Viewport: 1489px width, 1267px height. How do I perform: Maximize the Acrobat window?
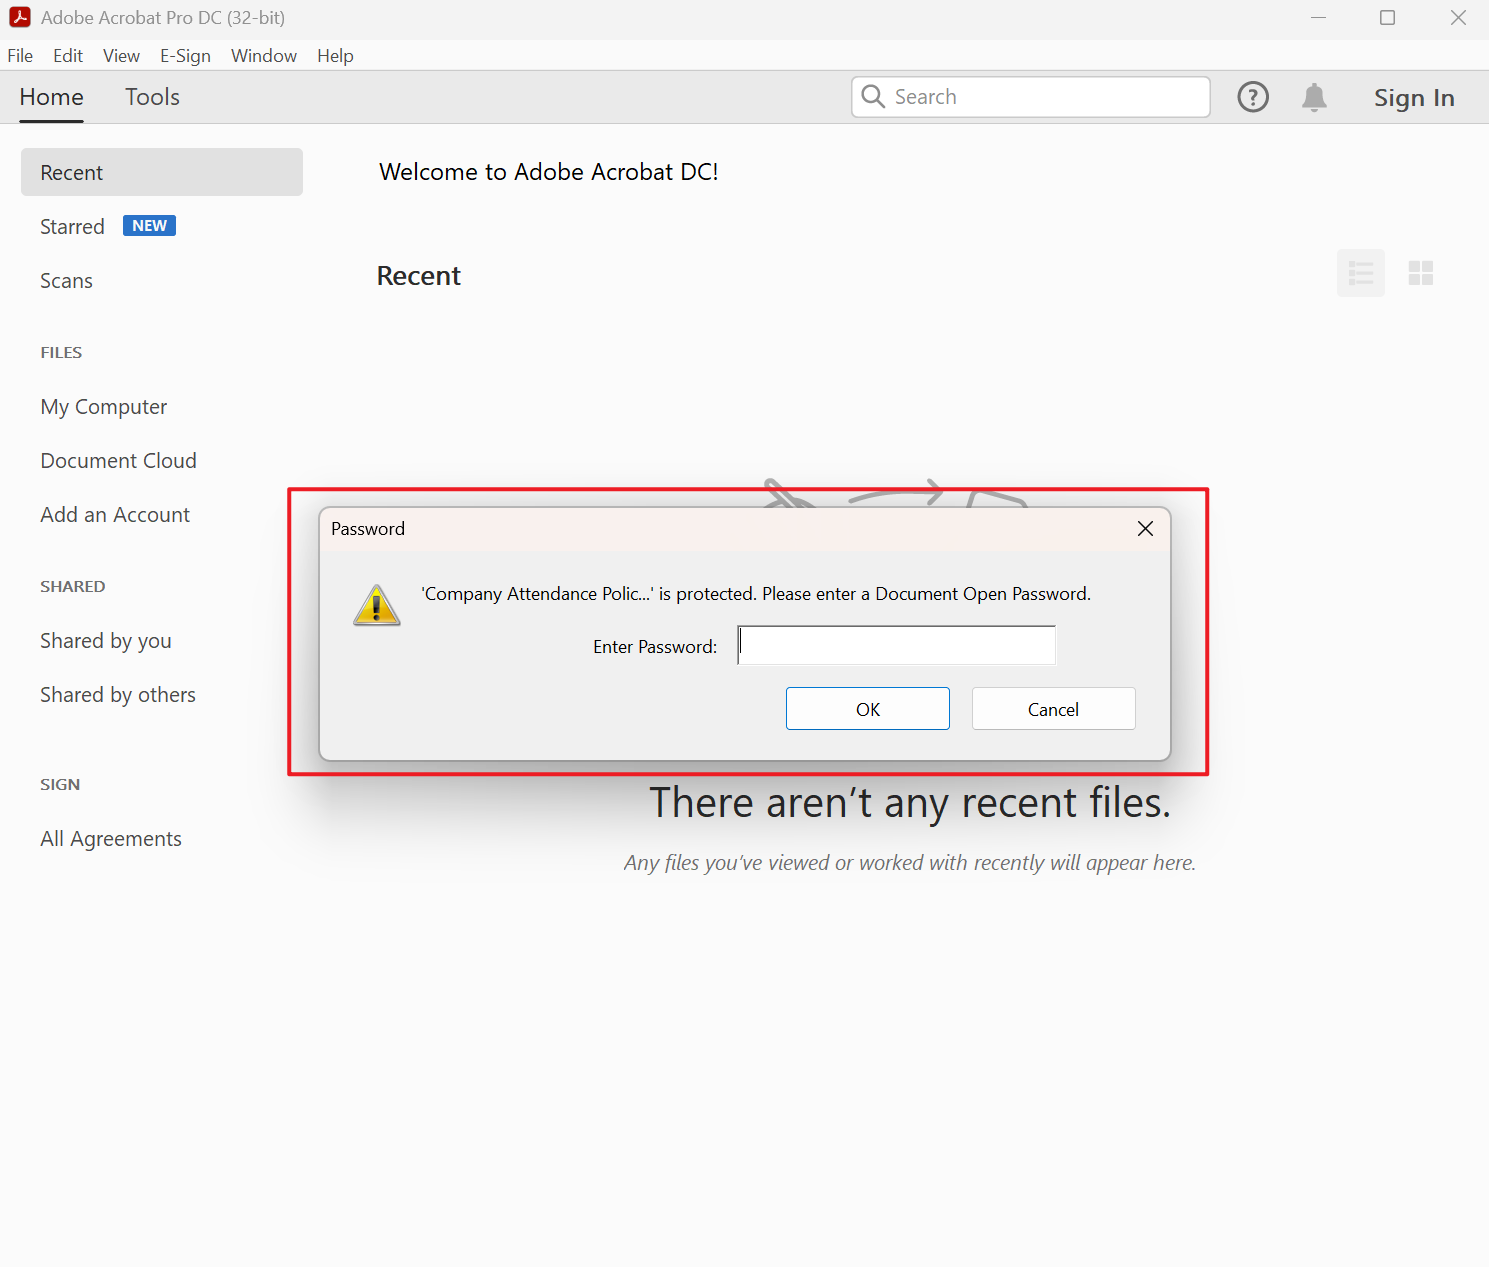1387,17
